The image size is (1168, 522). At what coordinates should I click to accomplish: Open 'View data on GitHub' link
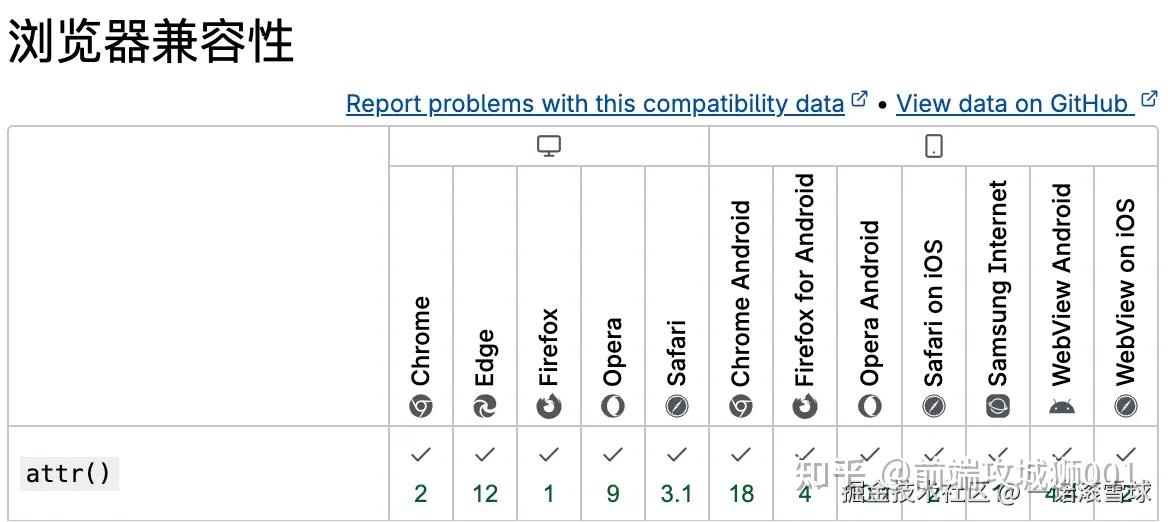(1014, 103)
